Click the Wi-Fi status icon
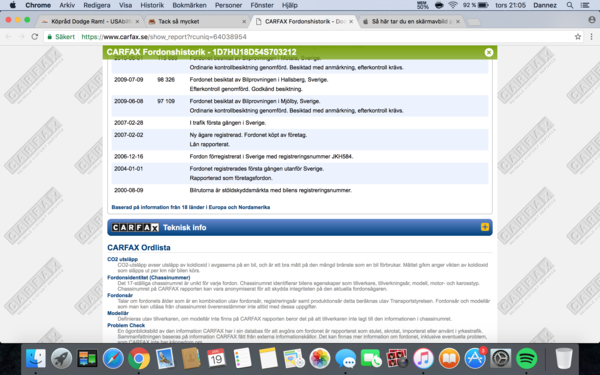Viewport: 600px width, 375px height. point(453,5)
